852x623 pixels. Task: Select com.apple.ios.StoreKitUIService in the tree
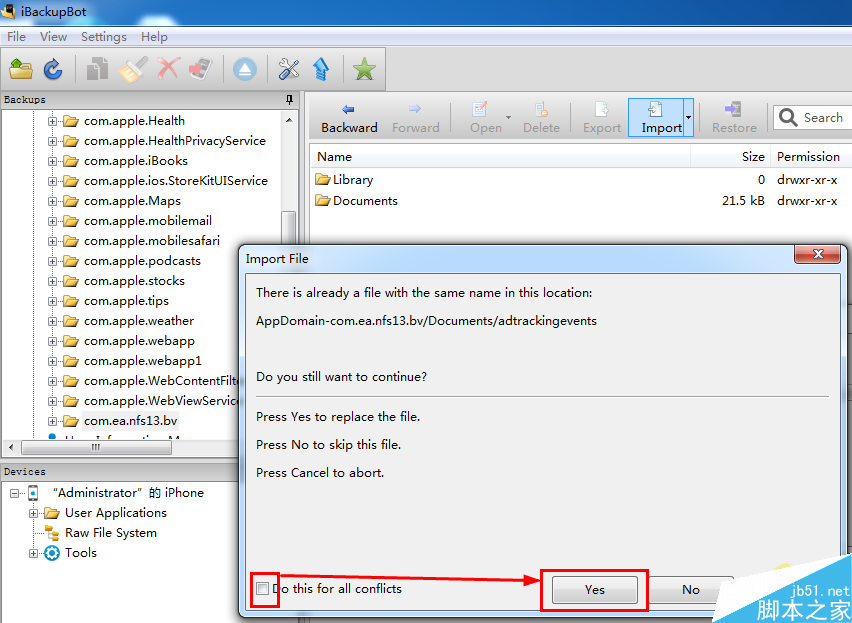(x=176, y=181)
